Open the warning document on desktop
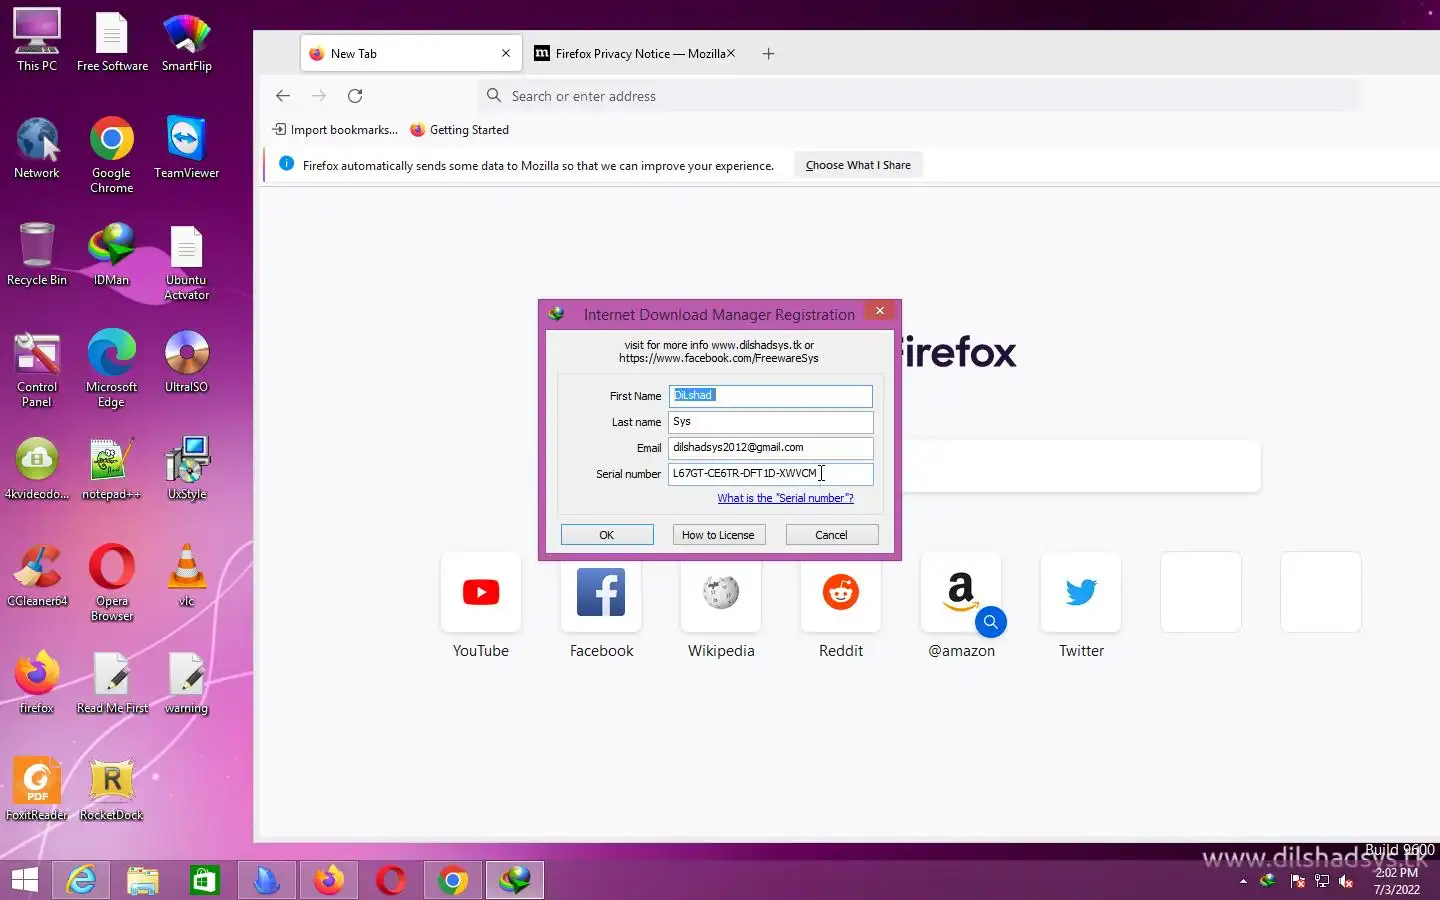1440x900 pixels. (186, 682)
